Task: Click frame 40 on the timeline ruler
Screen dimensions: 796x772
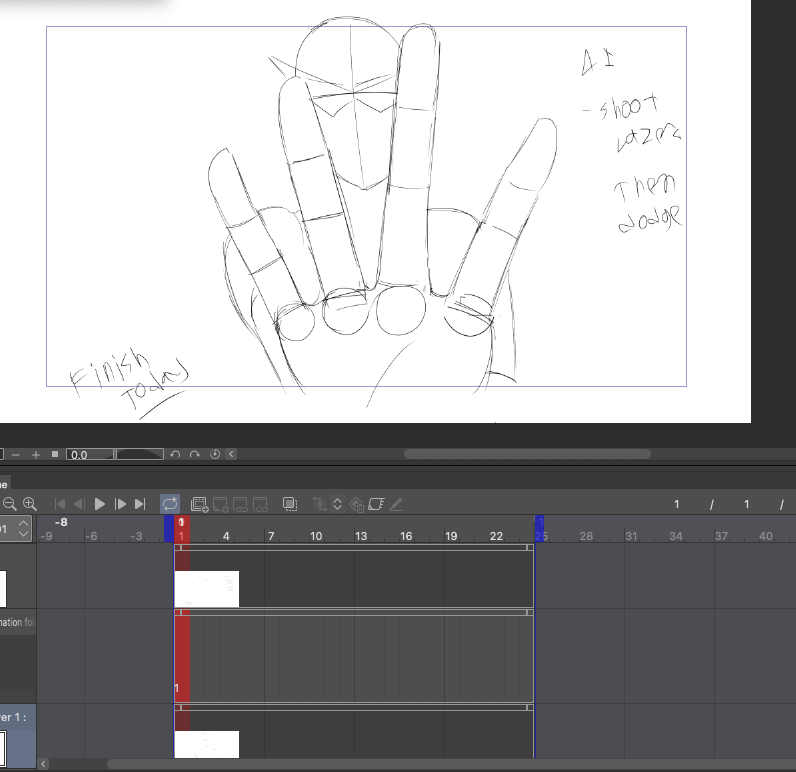Action: (766, 536)
